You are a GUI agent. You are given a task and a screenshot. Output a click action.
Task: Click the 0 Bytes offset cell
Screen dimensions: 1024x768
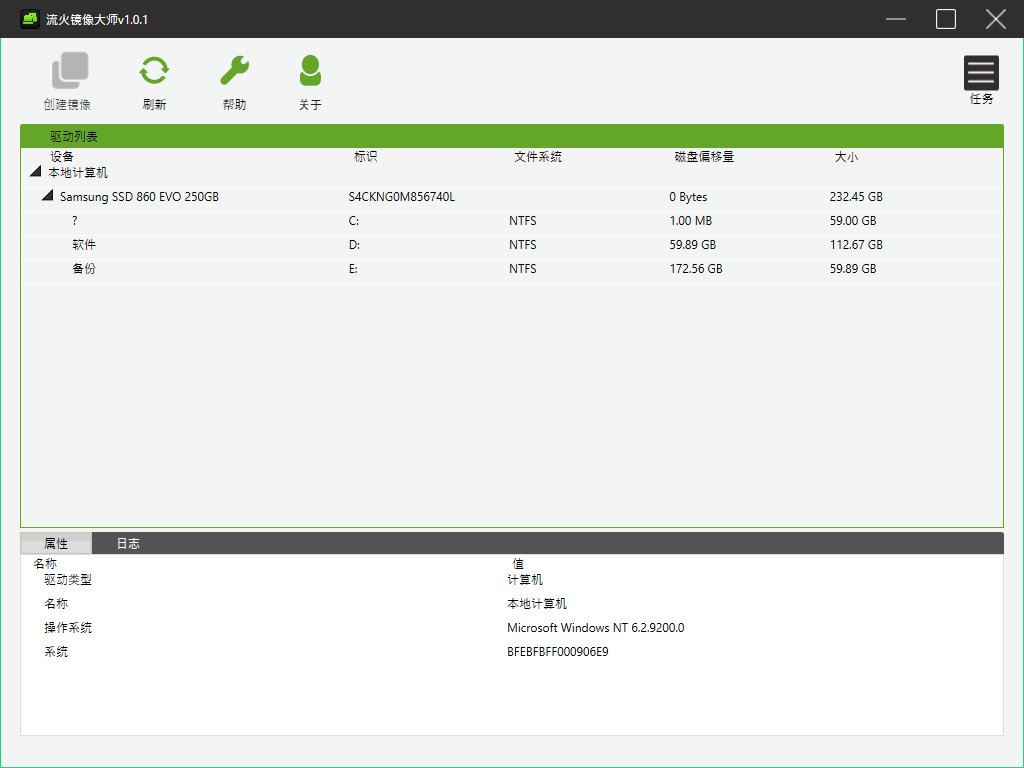point(688,197)
